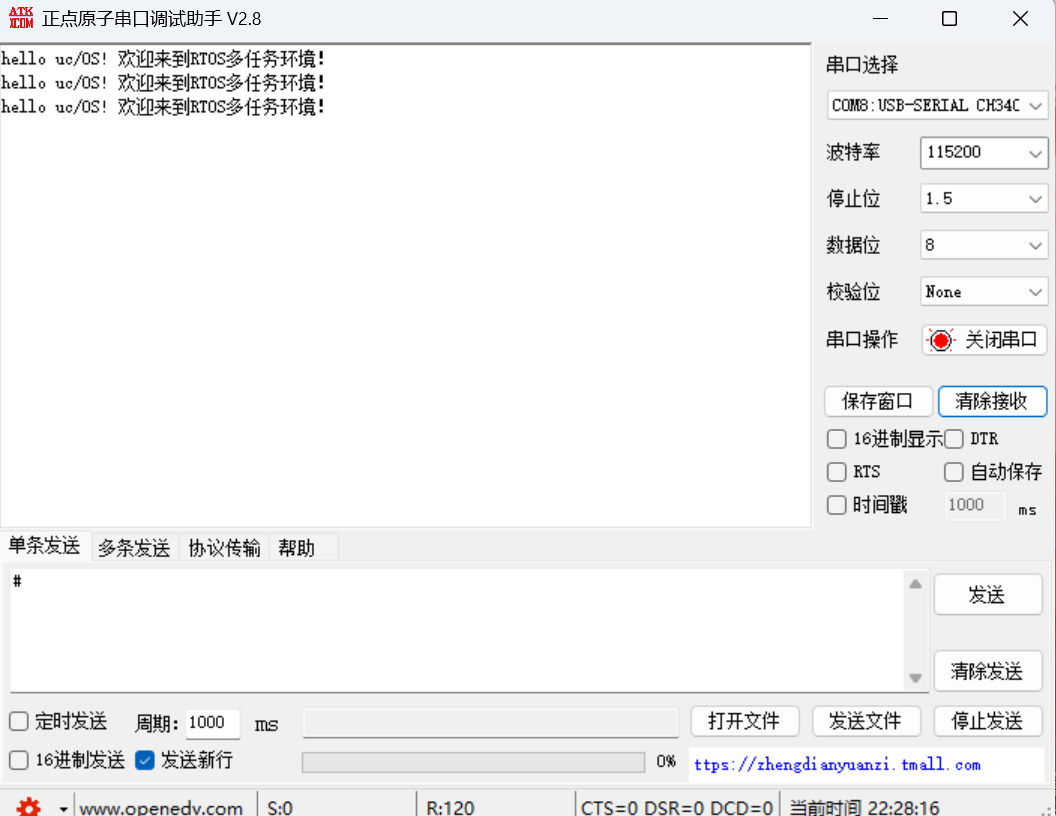Screen dimensions: 1056x816
Task: Open the small arrow beside the gear icon
Action: 63,809
